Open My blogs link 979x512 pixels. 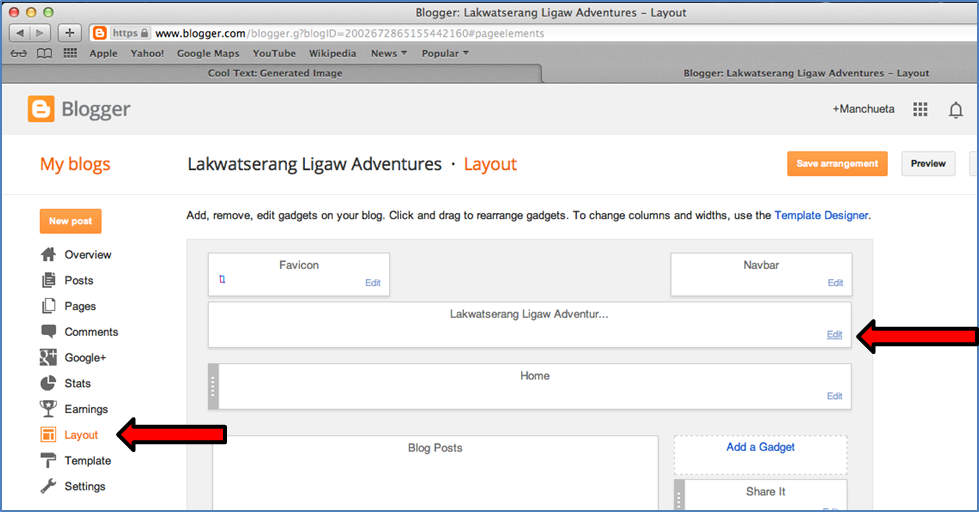pos(75,164)
